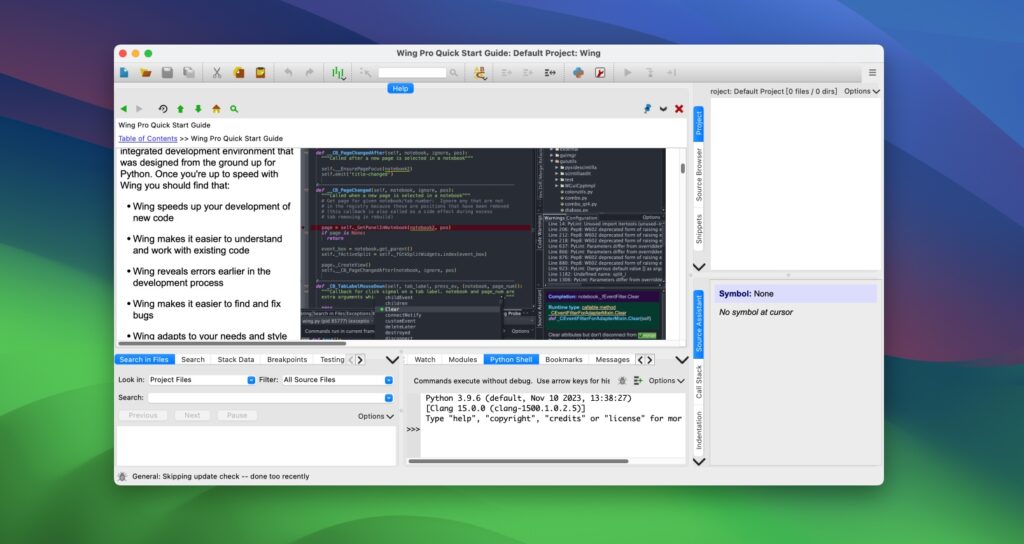
Task: Click the help page horizontal scrollbar
Action: (x=232, y=343)
